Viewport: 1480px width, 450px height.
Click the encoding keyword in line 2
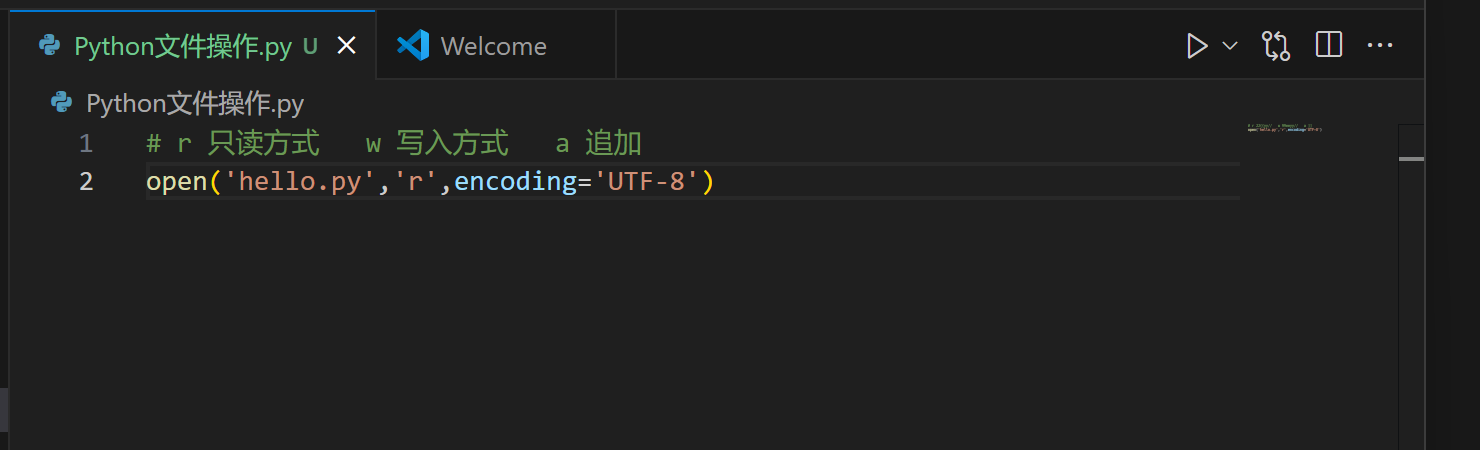[x=516, y=182]
